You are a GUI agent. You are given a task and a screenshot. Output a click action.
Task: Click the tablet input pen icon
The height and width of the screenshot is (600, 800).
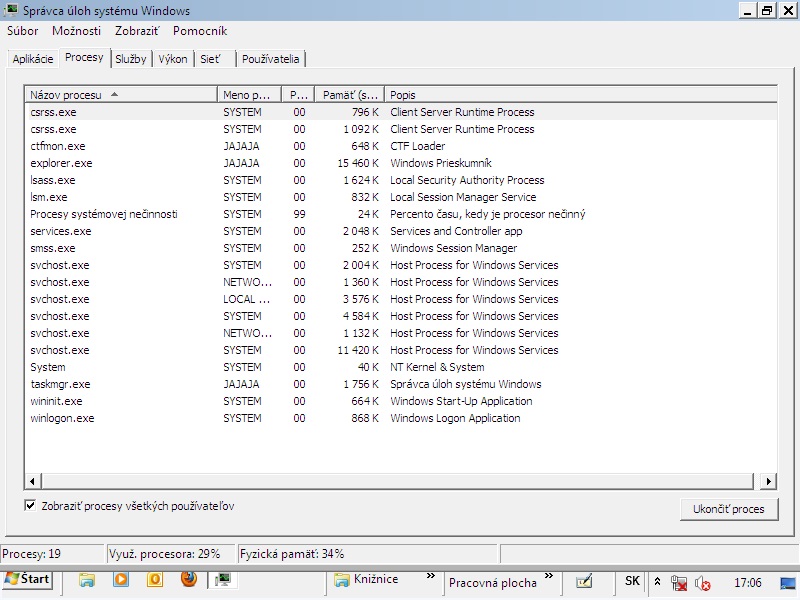tap(584, 581)
